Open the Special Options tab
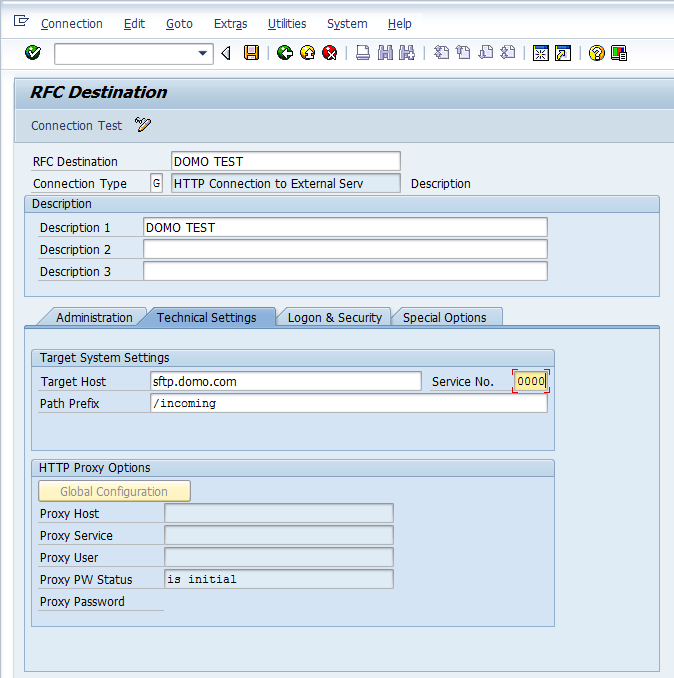This screenshot has width=674, height=678. click(444, 317)
